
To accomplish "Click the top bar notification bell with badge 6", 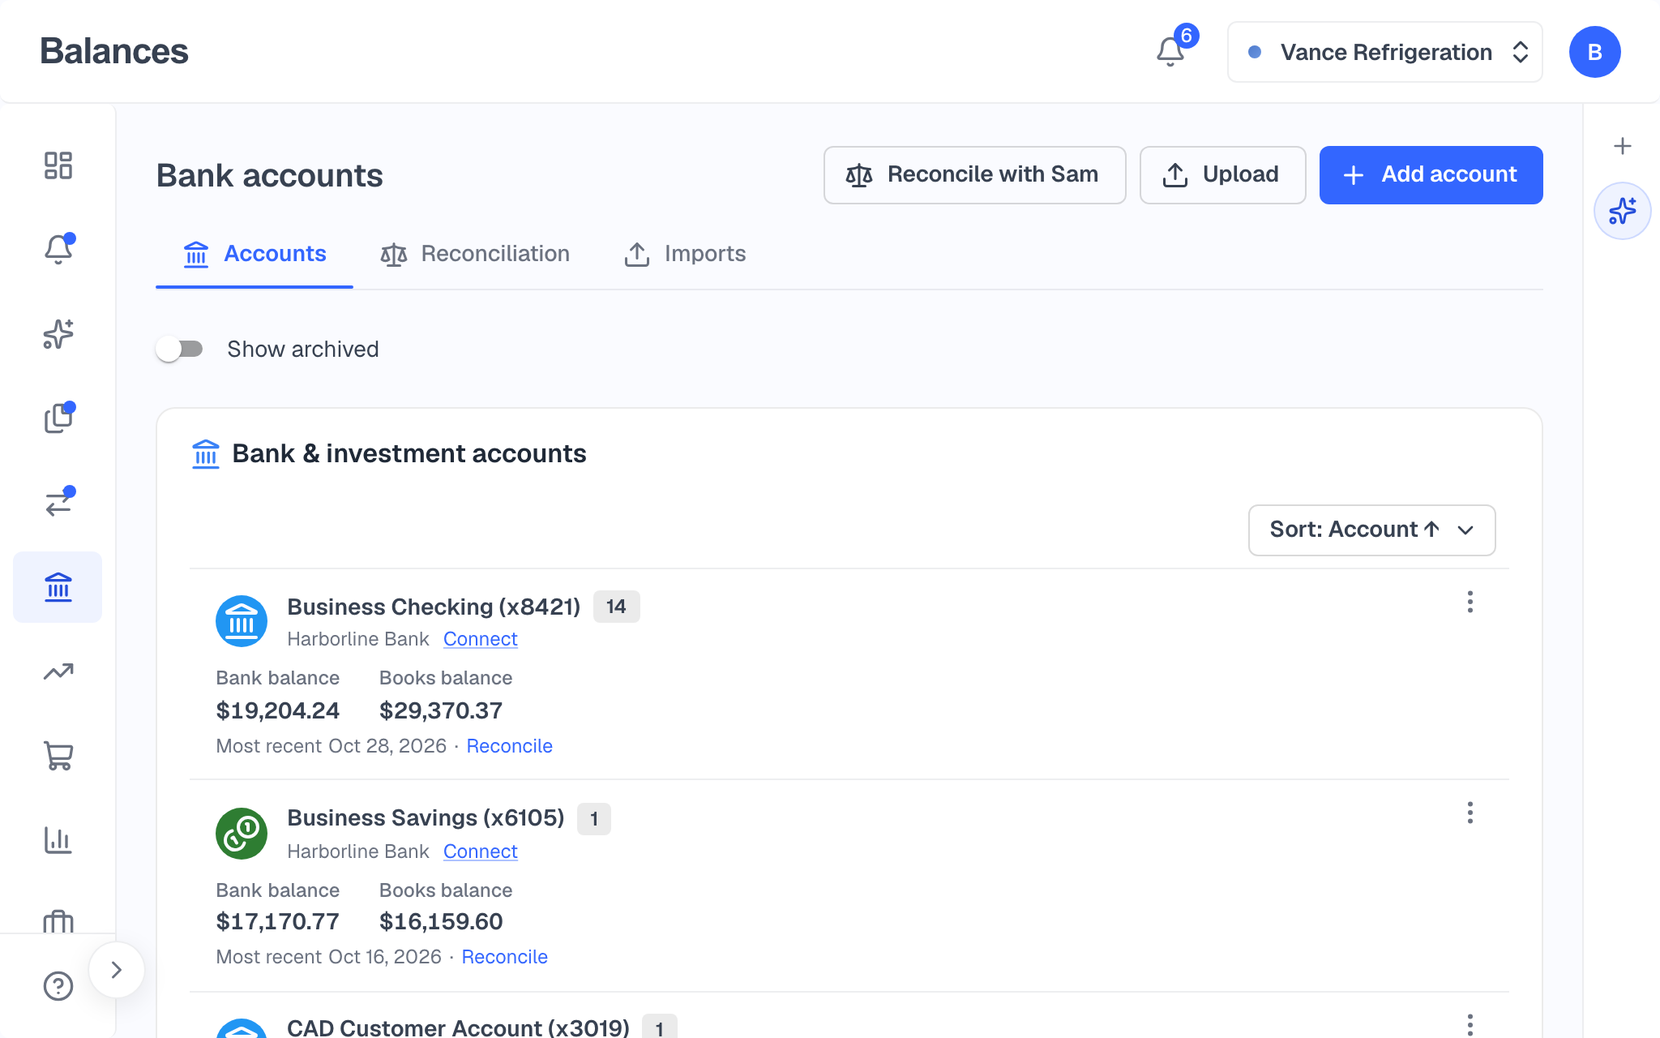I will (x=1171, y=51).
